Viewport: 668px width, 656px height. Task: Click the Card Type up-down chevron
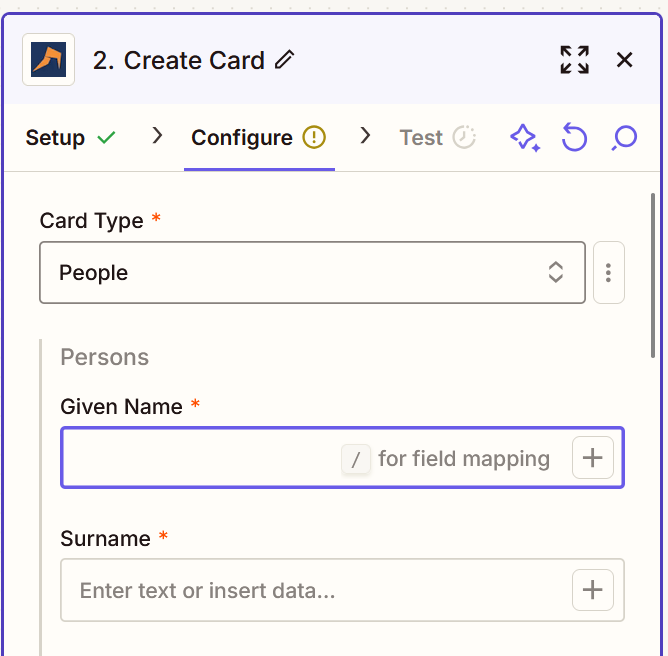click(x=556, y=272)
